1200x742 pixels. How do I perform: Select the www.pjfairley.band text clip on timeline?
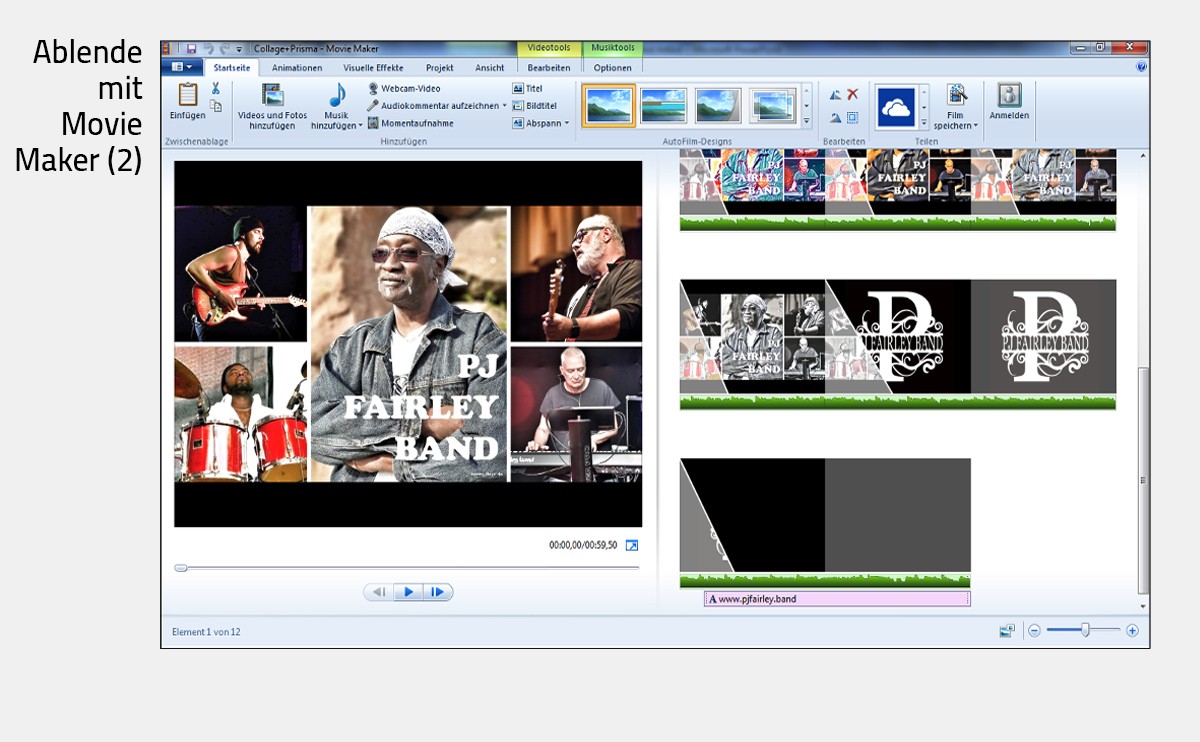[x=837, y=599]
